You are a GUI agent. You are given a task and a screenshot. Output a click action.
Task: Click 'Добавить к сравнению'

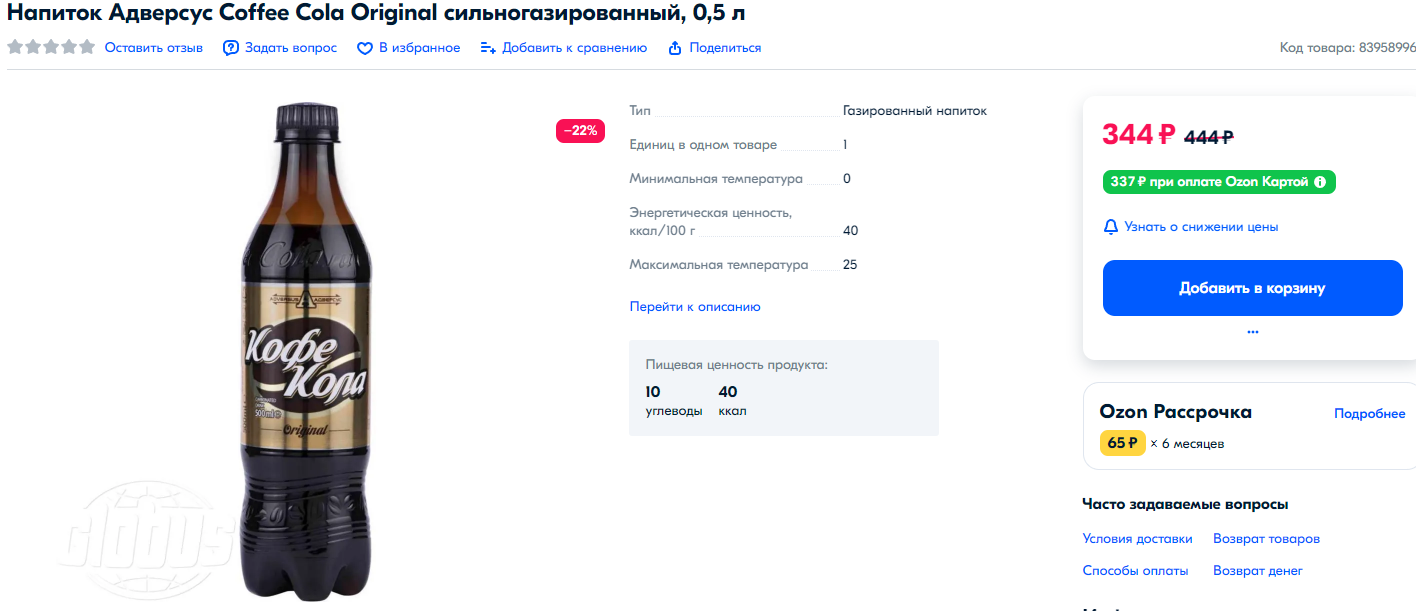[x=575, y=48]
